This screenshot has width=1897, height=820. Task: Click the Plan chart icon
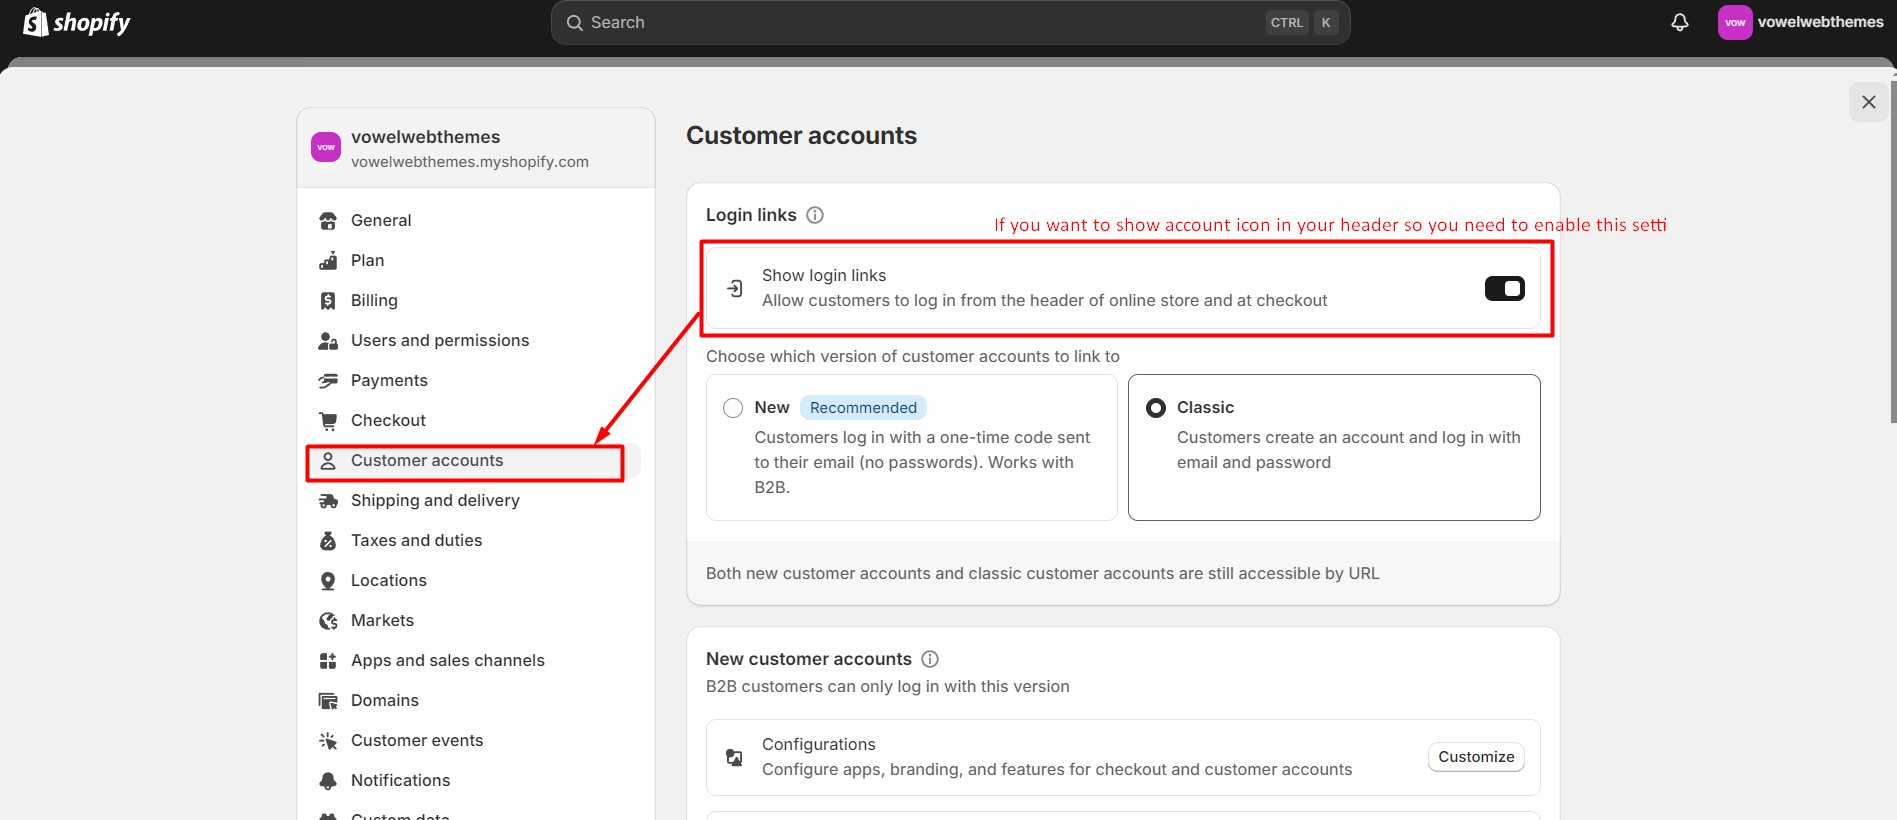pyautogui.click(x=328, y=261)
